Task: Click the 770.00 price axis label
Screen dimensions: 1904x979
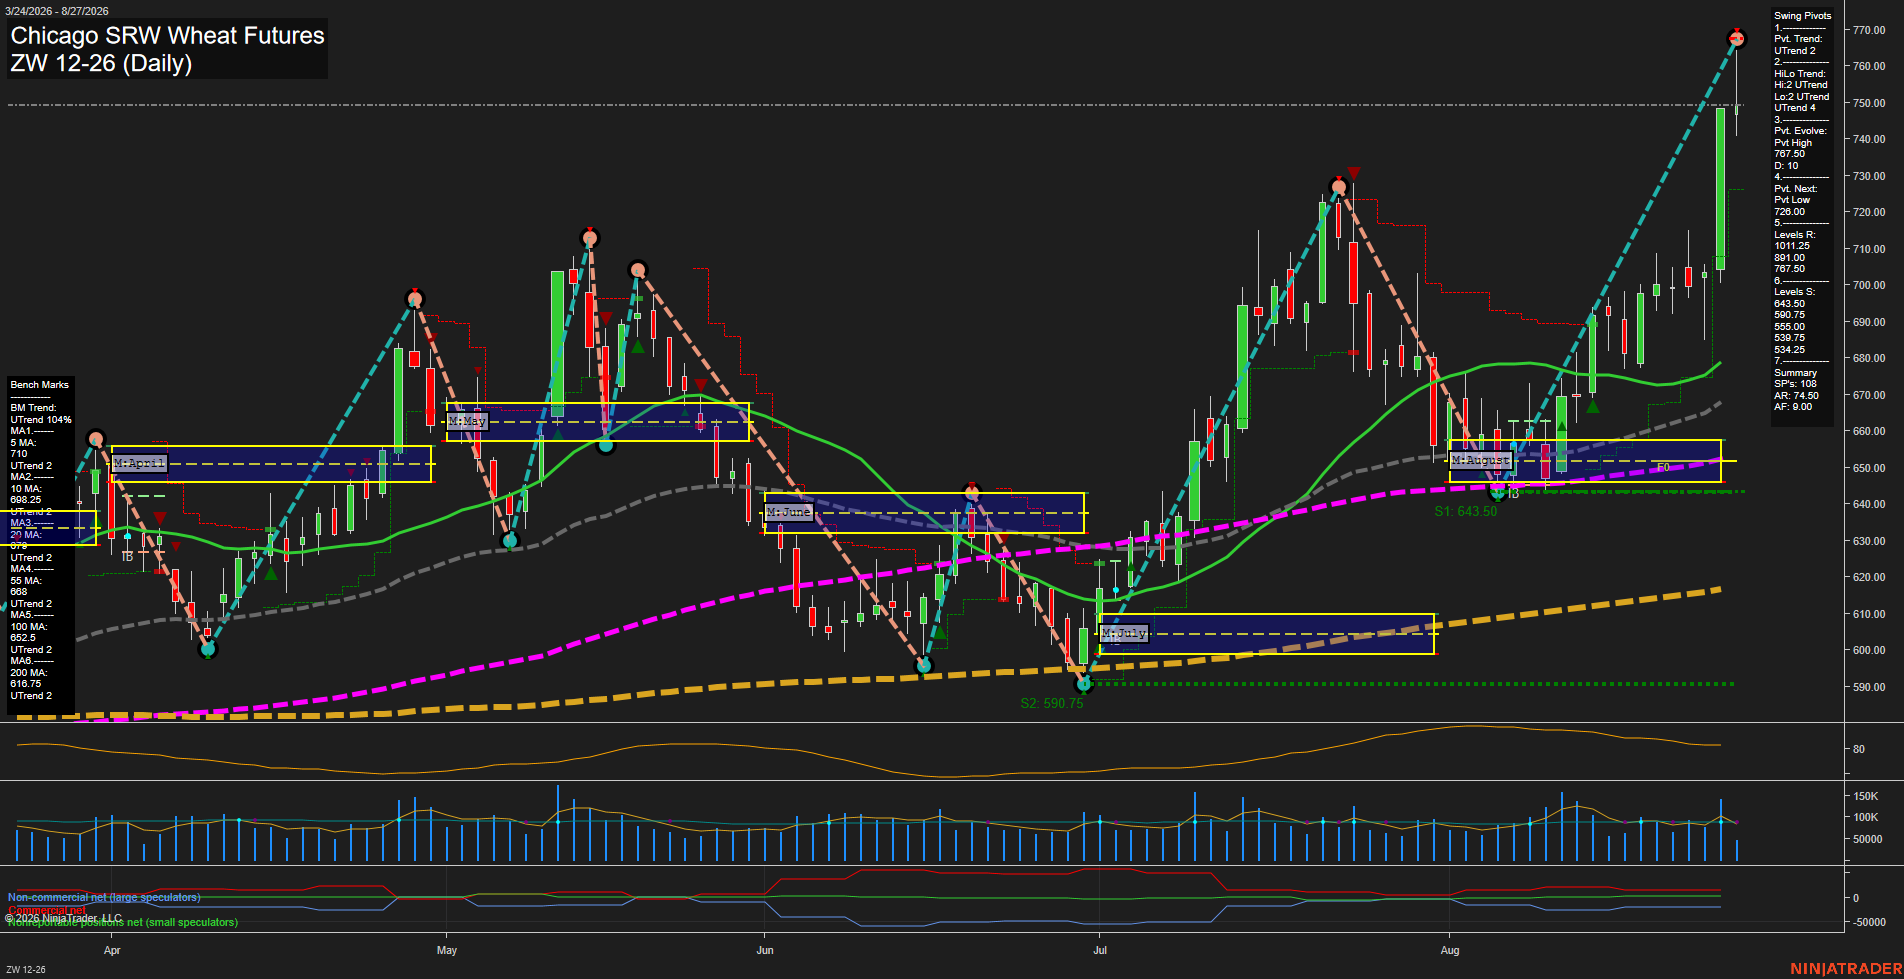Action: tap(1869, 30)
